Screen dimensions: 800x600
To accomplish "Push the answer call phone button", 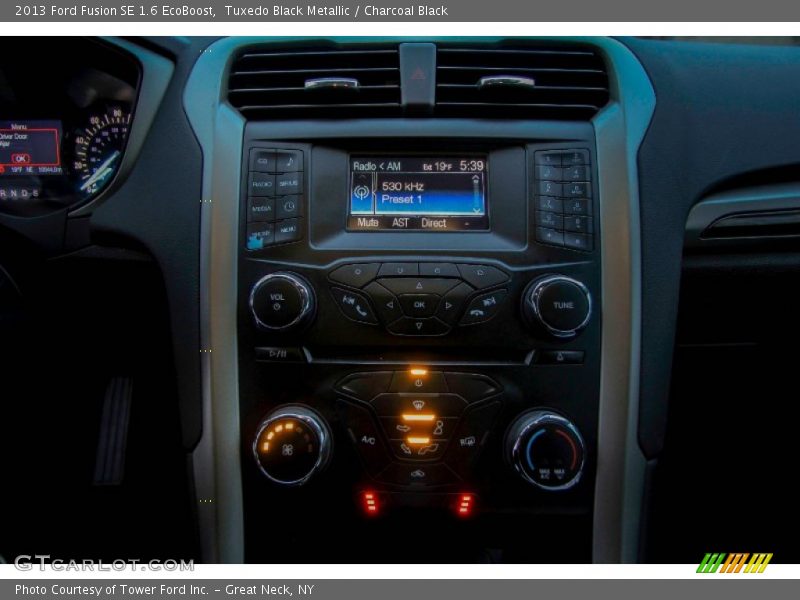I will click(355, 305).
